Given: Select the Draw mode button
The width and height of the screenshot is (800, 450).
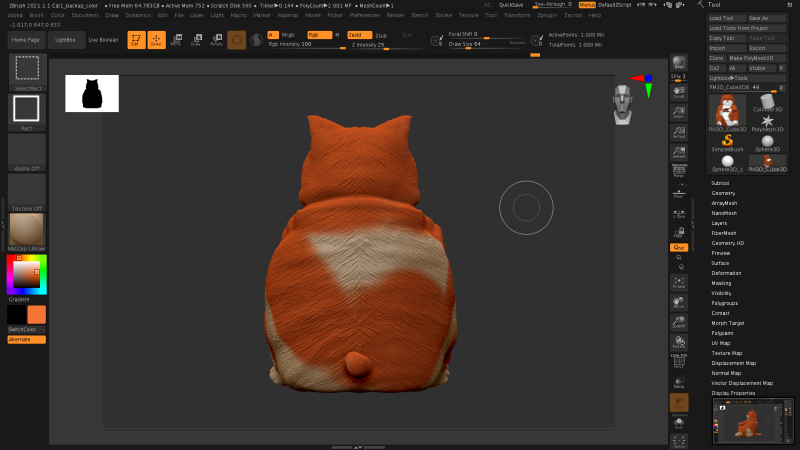Looking at the screenshot, I should 156,40.
